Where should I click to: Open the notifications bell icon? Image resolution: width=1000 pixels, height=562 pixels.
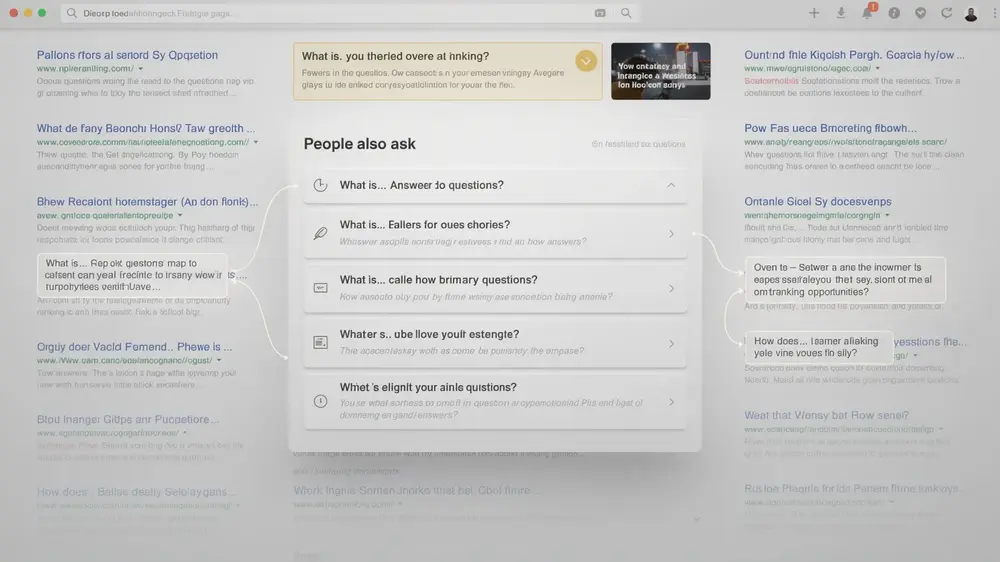click(867, 13)
